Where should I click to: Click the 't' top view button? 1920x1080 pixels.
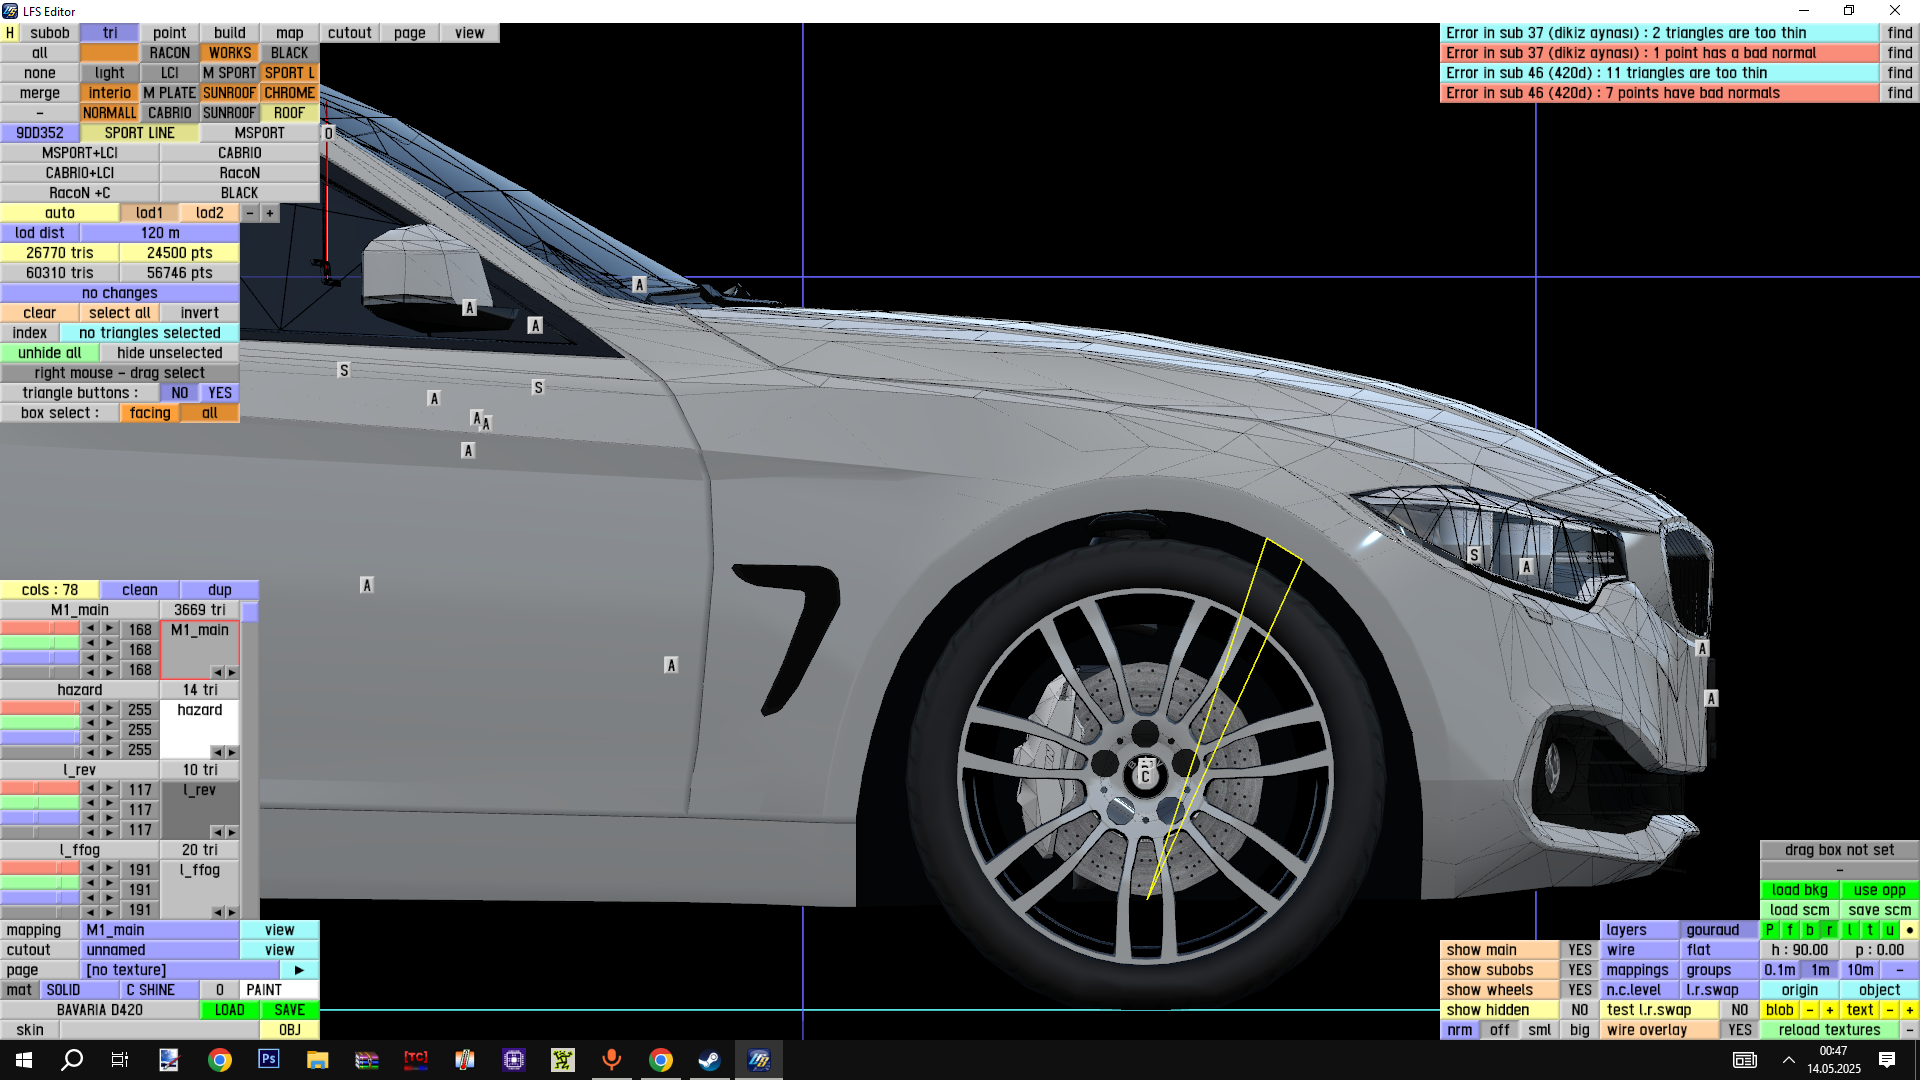(1869, 930)
